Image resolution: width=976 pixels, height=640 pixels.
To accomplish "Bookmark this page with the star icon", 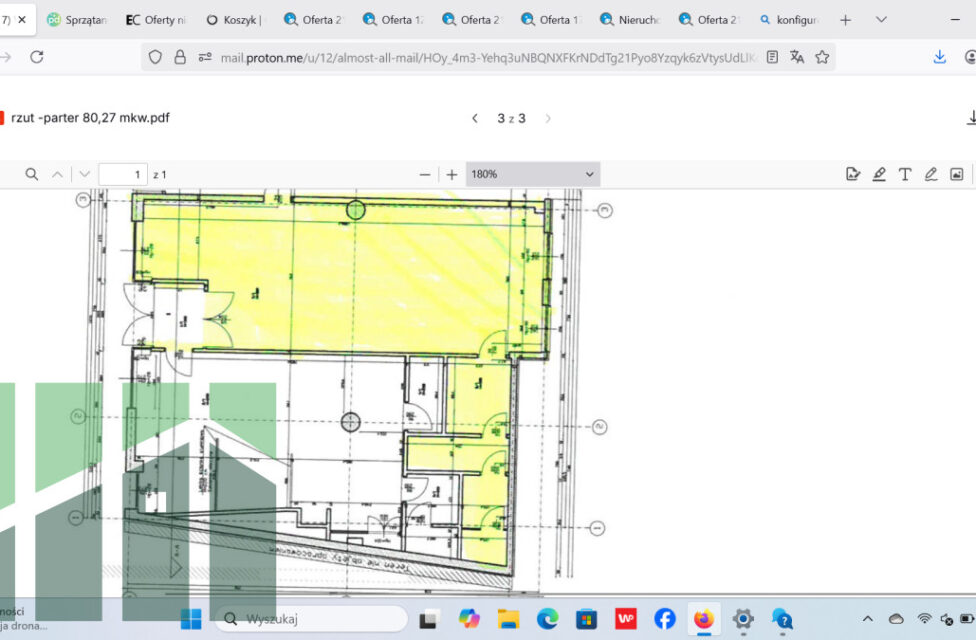I will tap(822, 57).
